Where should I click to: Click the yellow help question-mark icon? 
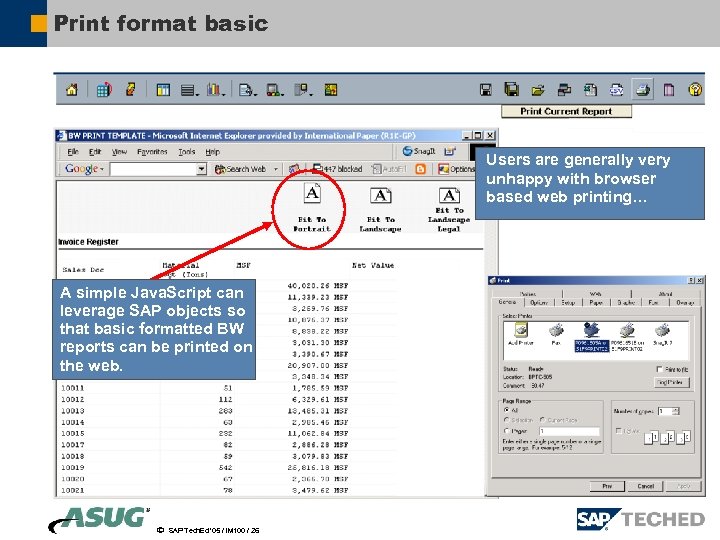pos(695,89)
